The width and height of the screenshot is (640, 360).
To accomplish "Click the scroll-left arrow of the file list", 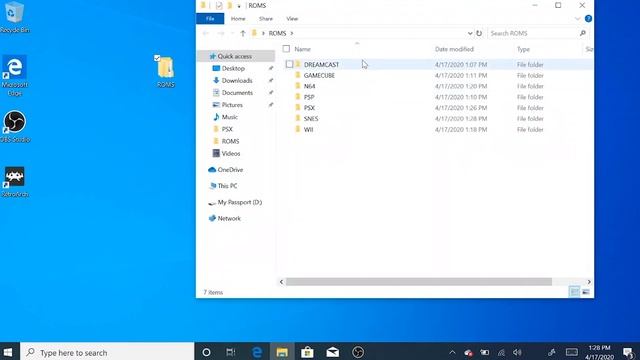I will pyautogui.click(x=281, y=282).
